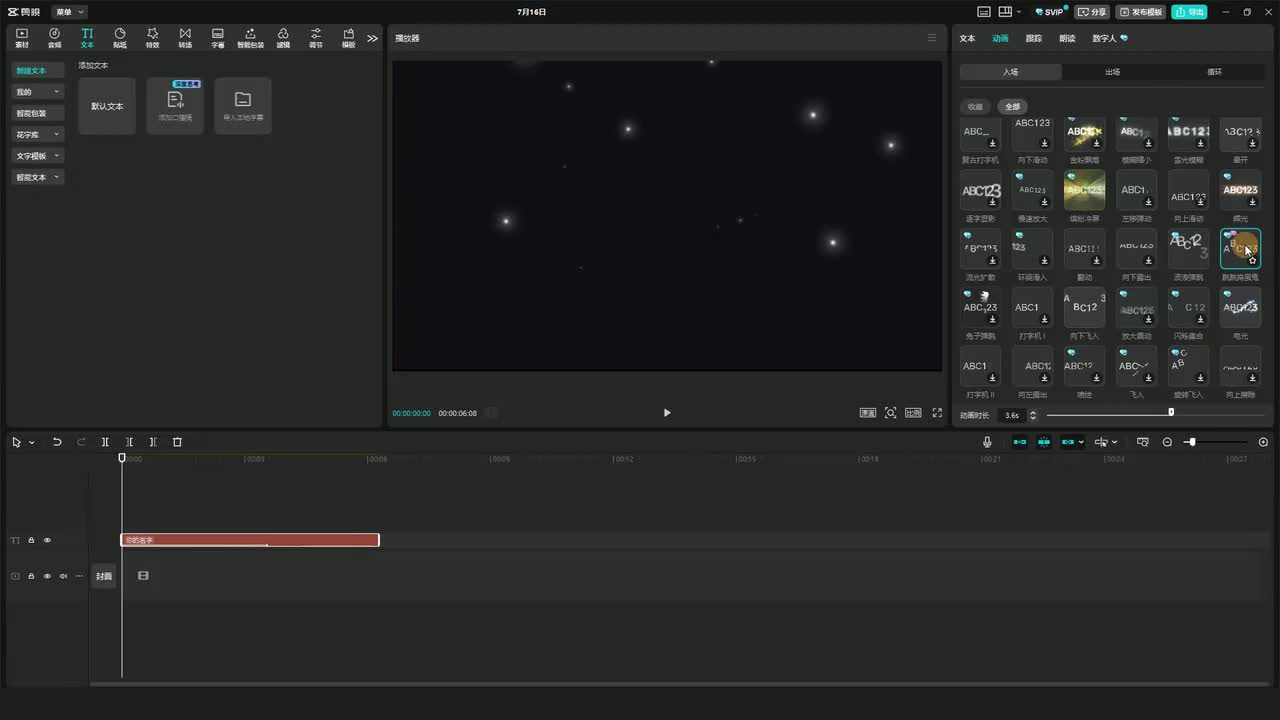Add the video track's media placeholder icon
Image resolution: width=1280 pixels, height=720 pixels.
pos(143,576)
